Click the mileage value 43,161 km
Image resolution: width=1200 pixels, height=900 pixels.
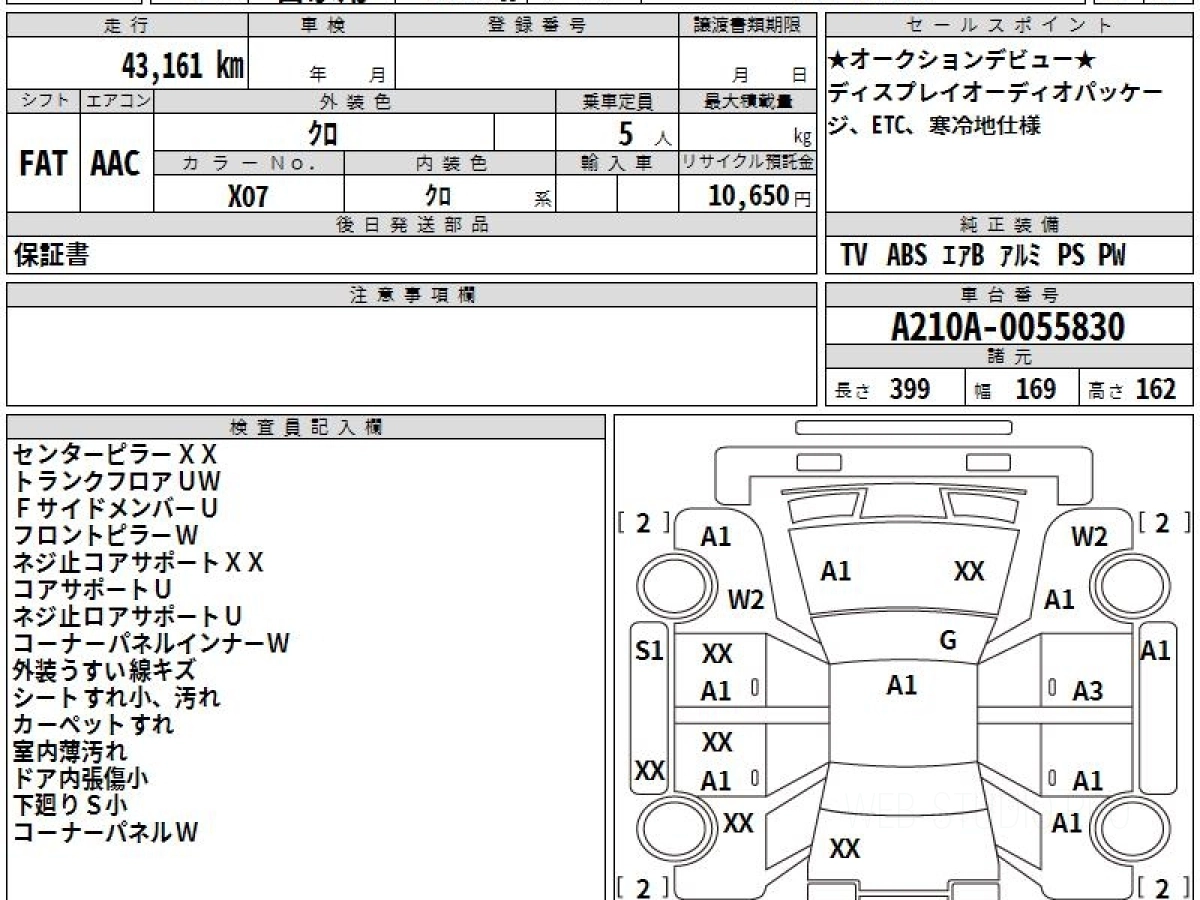(182, 66)
